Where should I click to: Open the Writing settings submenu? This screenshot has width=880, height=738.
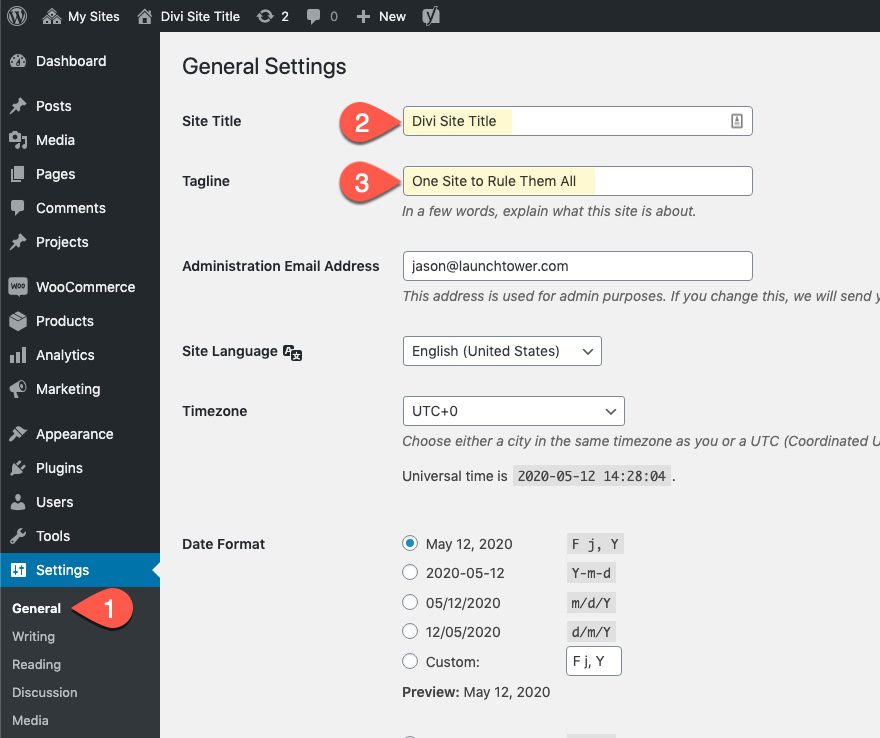pos(34,636)
